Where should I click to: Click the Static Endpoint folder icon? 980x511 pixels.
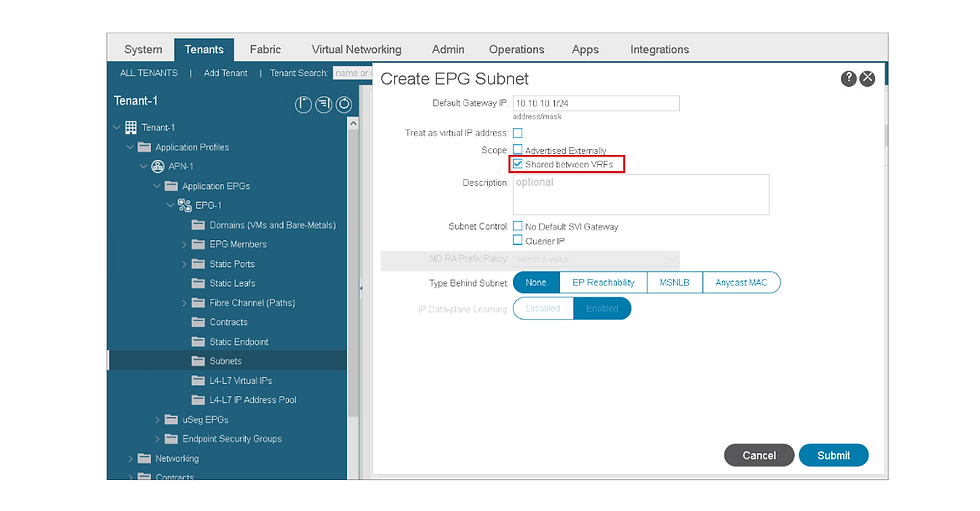pyautogui.click(x=198, y=342)
